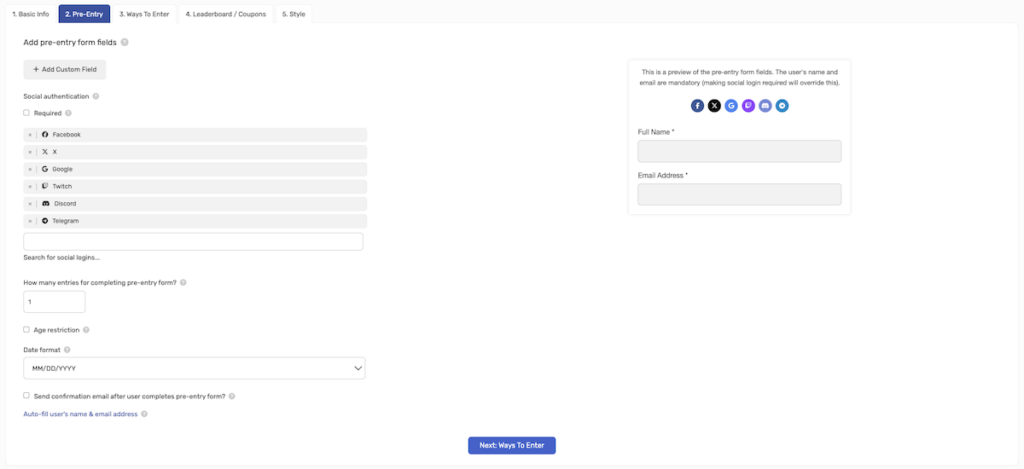Click Next: Ways To Enter button
The height and width of the screenshot is (469, 1024).
[x=512, y=445]
